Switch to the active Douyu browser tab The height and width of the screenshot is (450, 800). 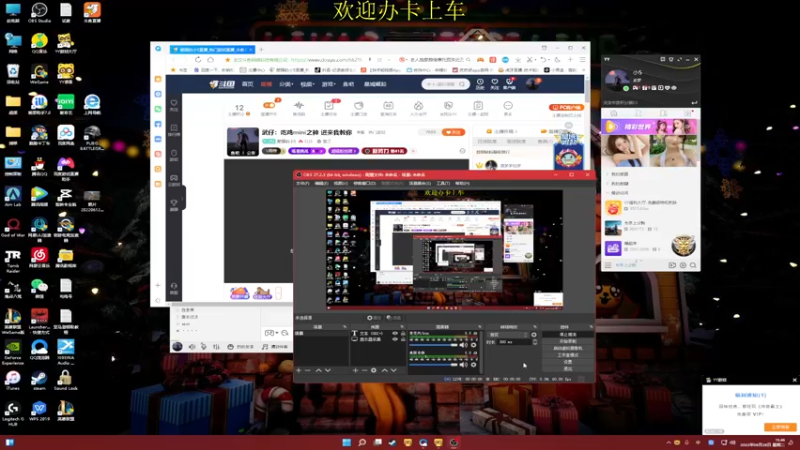click(212, 49)
